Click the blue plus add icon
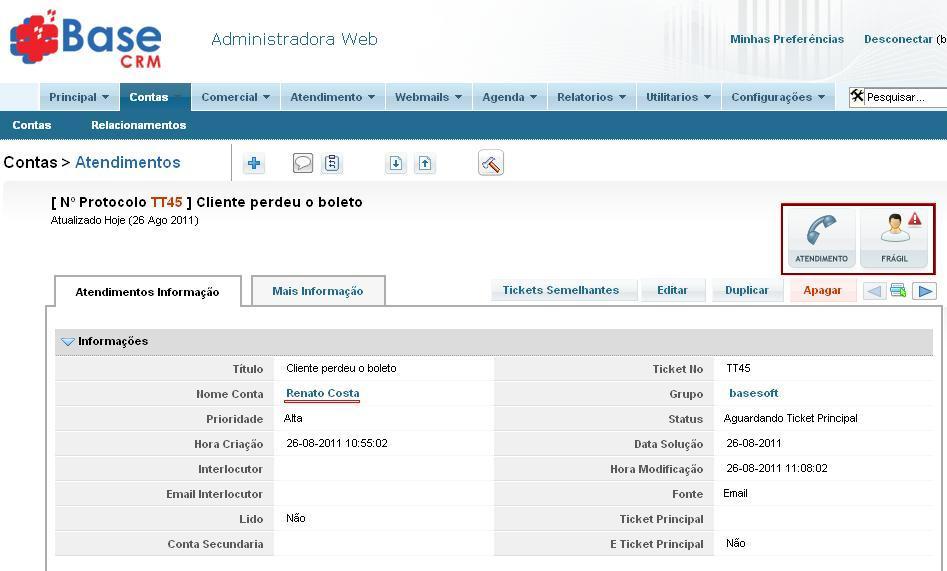Screen dimensions: 947x571 point(254,164)
